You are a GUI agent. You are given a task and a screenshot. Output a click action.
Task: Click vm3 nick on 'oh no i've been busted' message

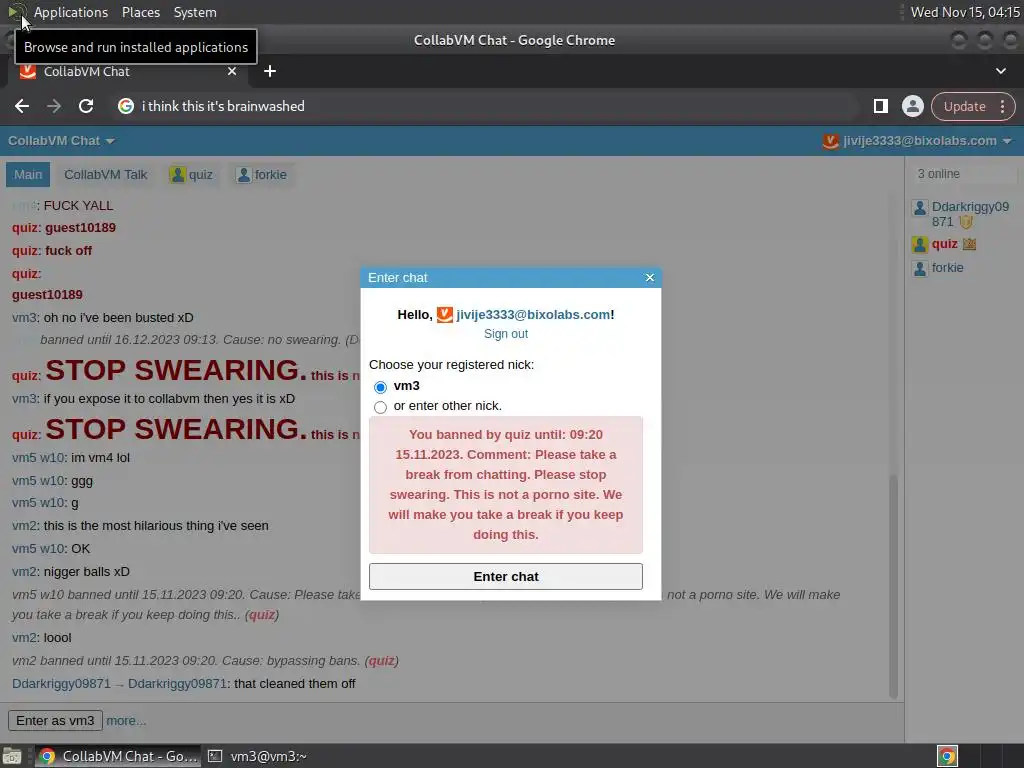[x=25, y=317]
